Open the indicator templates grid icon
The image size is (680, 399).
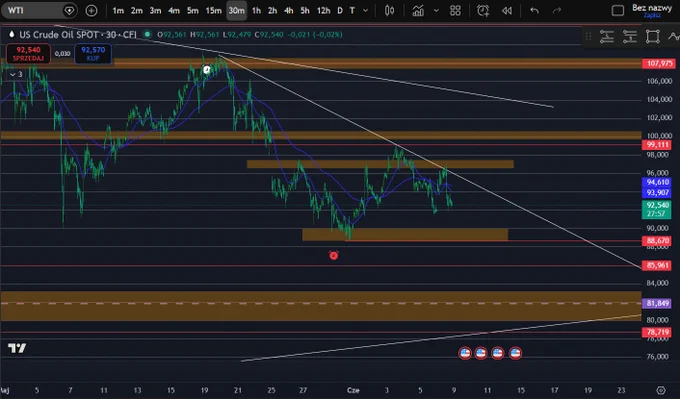(x=455, y=10)
